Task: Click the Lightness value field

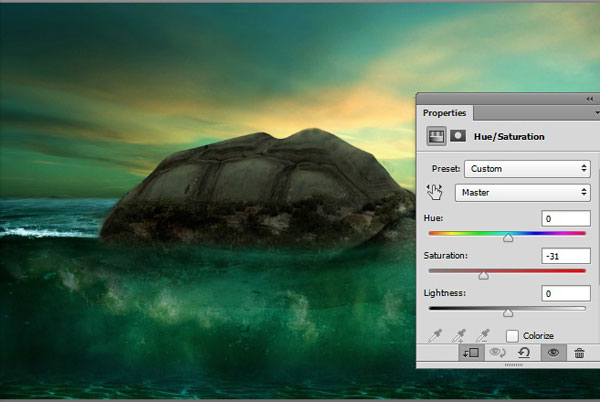Action: (566, 294)
